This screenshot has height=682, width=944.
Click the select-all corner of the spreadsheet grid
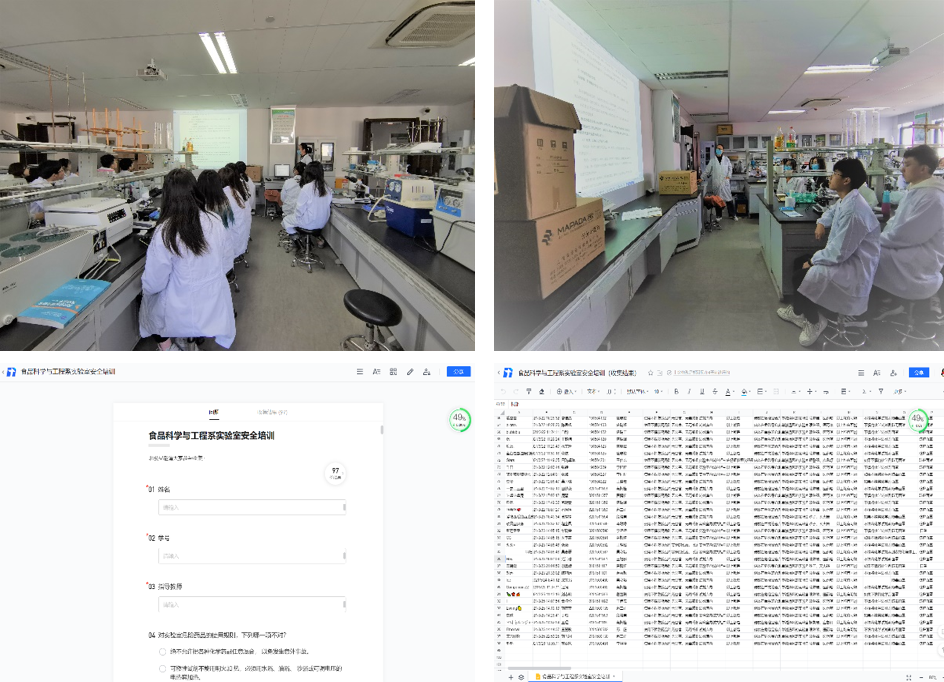(501, 412)
